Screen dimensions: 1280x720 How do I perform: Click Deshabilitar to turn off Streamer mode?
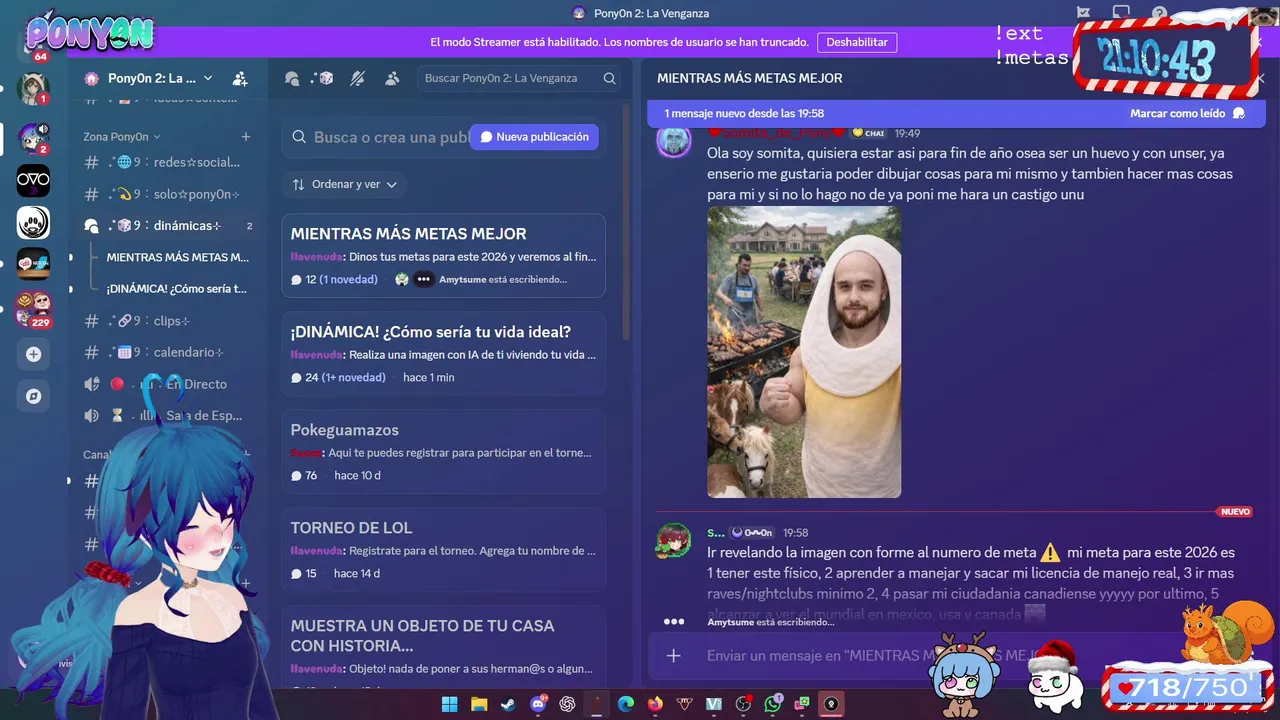tap(857, 42)
